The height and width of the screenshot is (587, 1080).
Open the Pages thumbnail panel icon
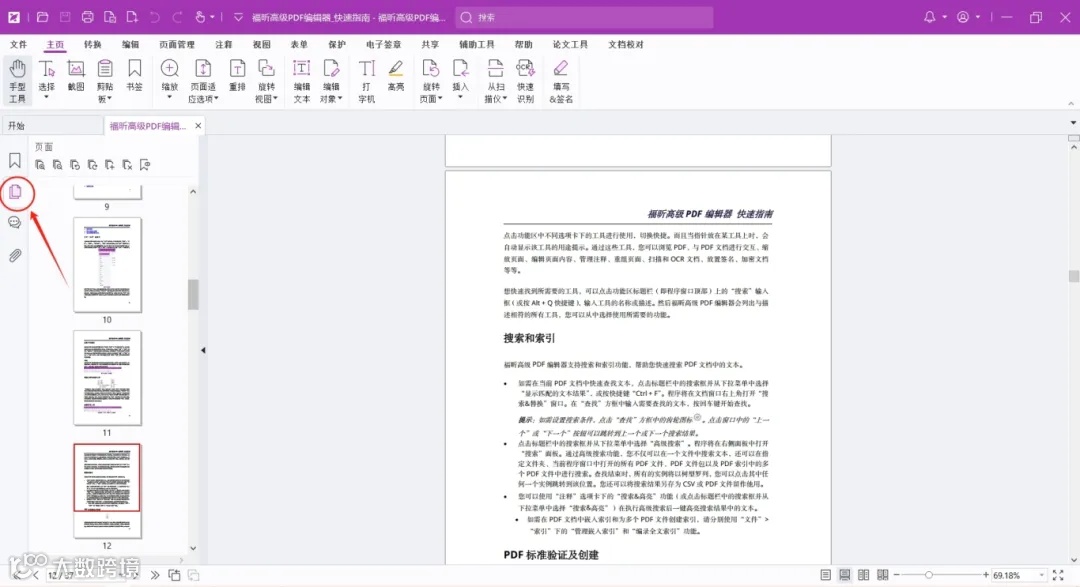pos(14,192)
